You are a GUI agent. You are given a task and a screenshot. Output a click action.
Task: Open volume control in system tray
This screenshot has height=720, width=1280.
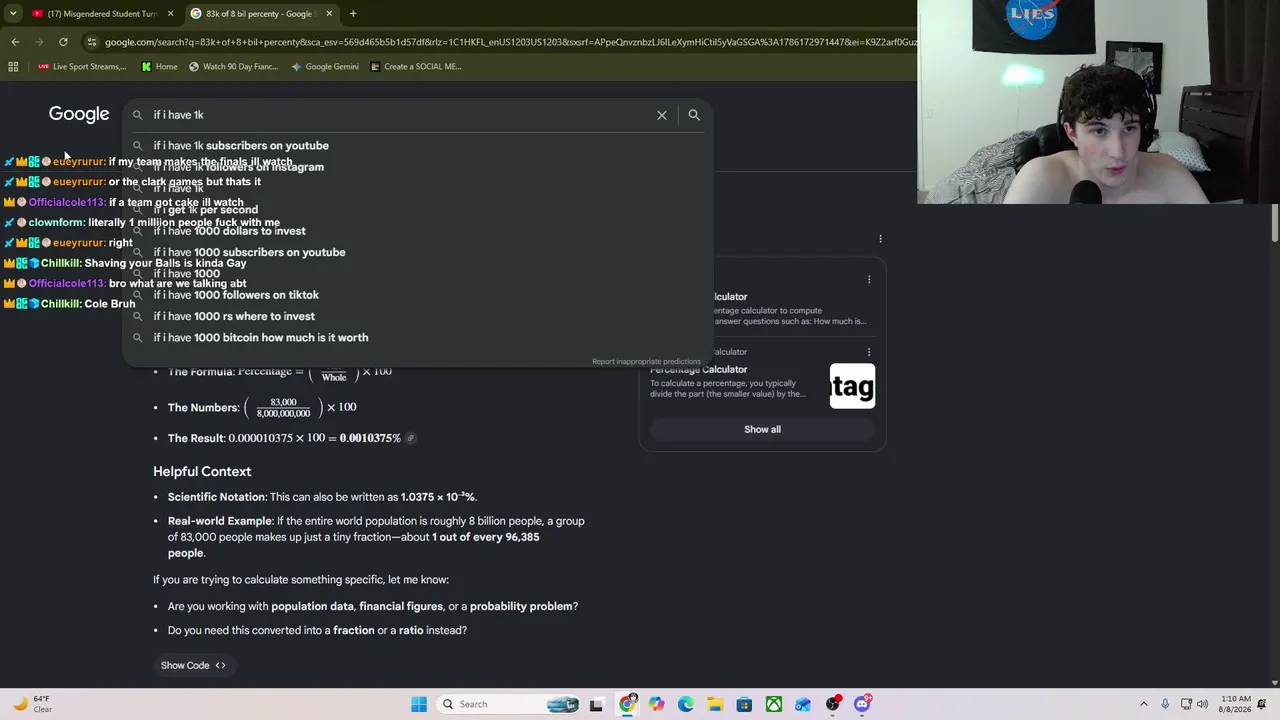pos(1203,704)
